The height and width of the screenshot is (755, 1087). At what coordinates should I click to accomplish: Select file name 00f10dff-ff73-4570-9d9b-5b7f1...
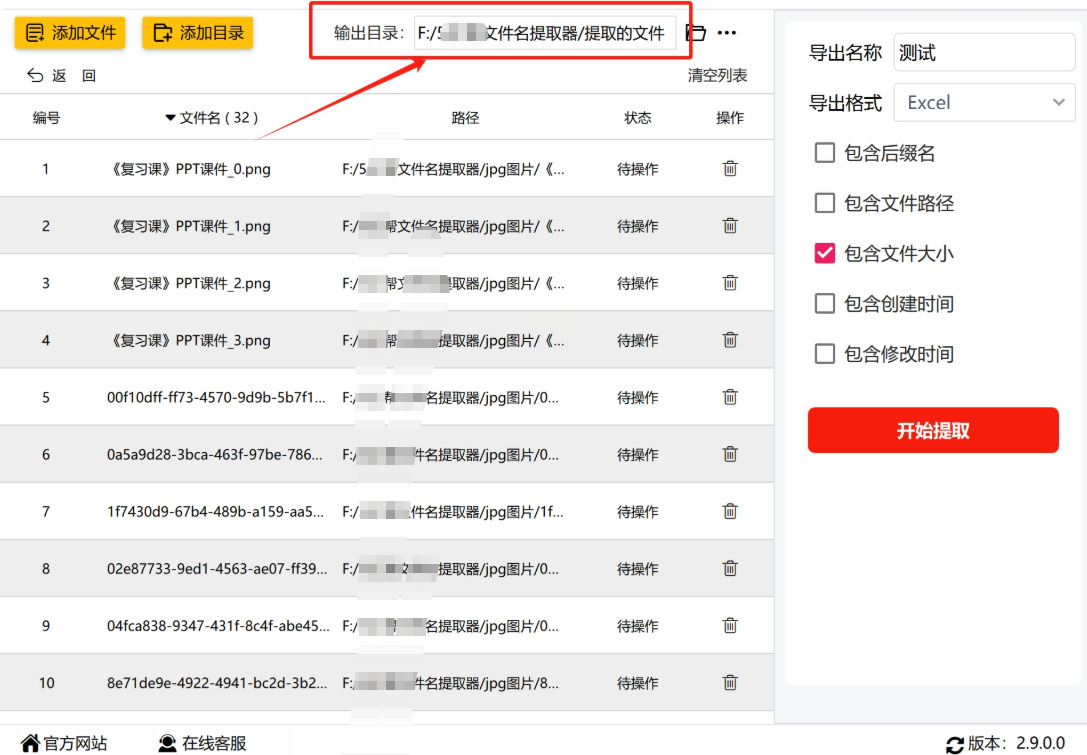click(216, 397)
